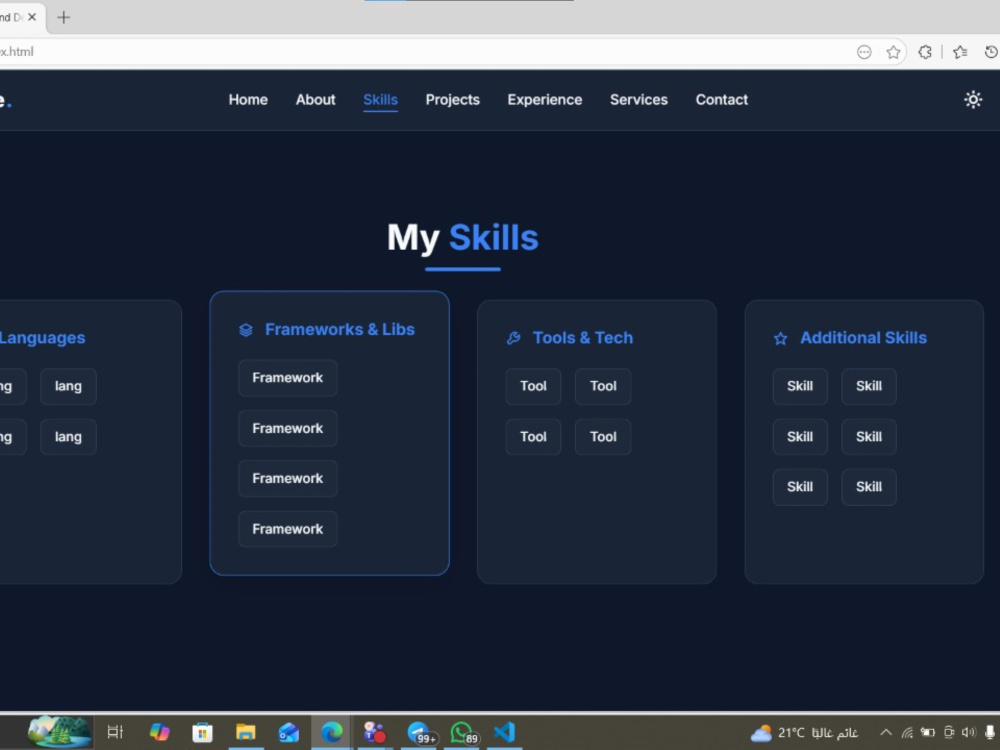Click the microphone tray icon
This screenshot has width=1000, height=750.
990,732
